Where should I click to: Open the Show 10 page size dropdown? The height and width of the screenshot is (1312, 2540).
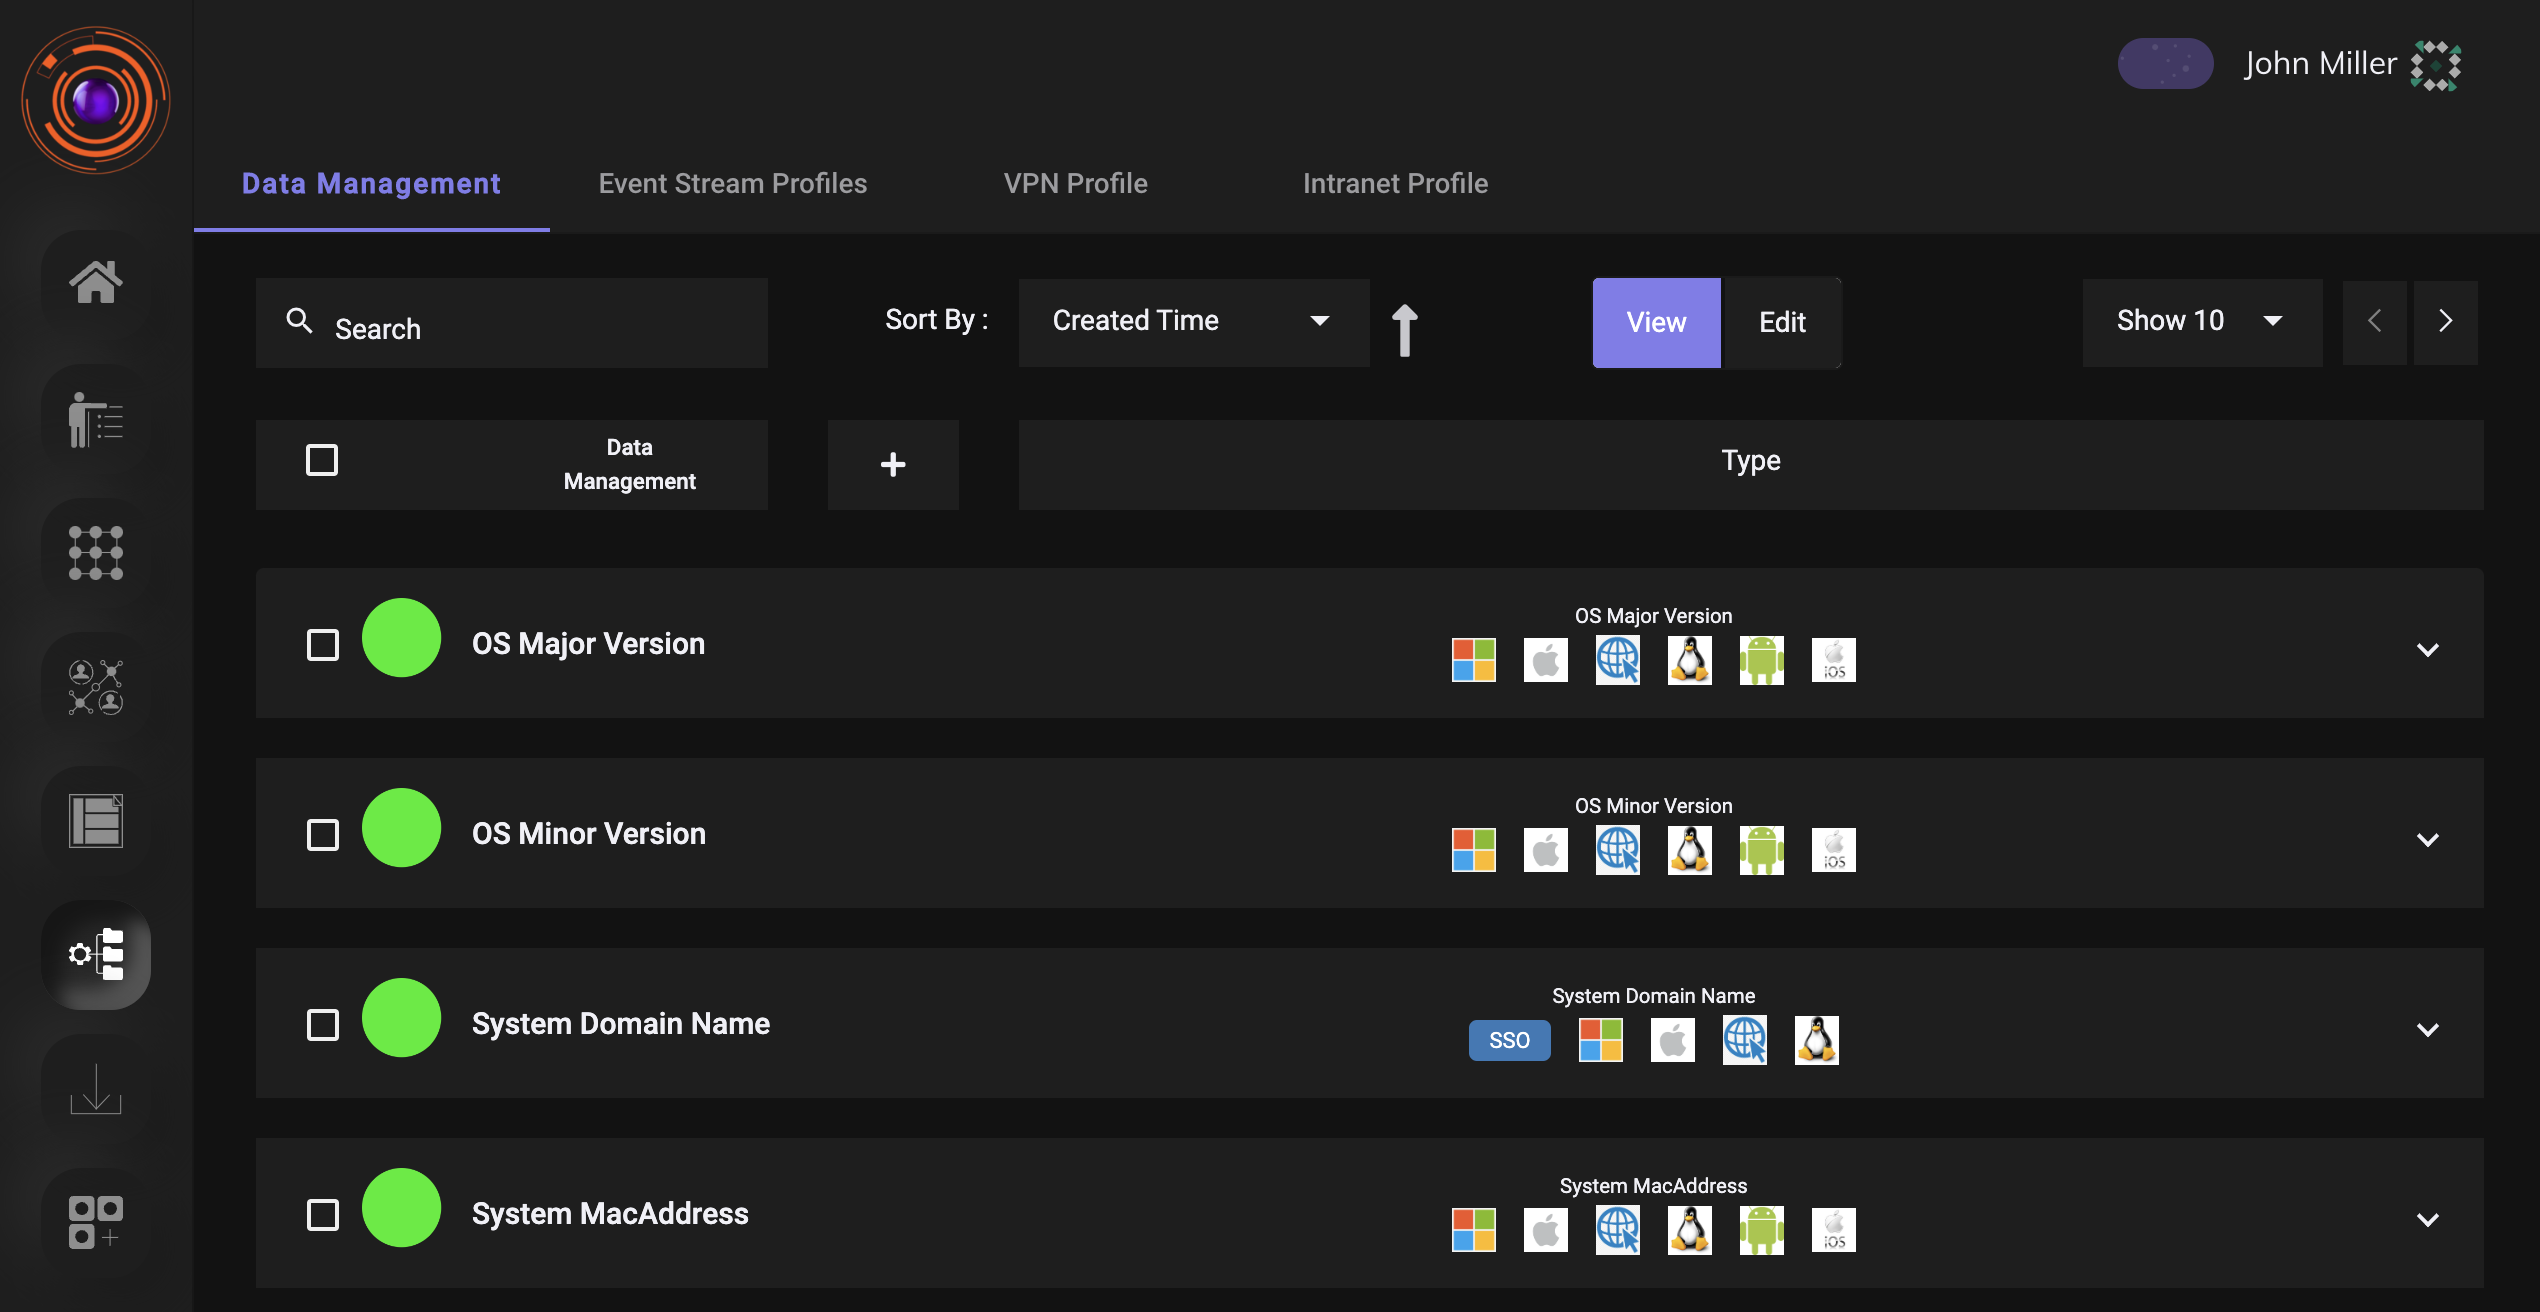click(2203, 322)
